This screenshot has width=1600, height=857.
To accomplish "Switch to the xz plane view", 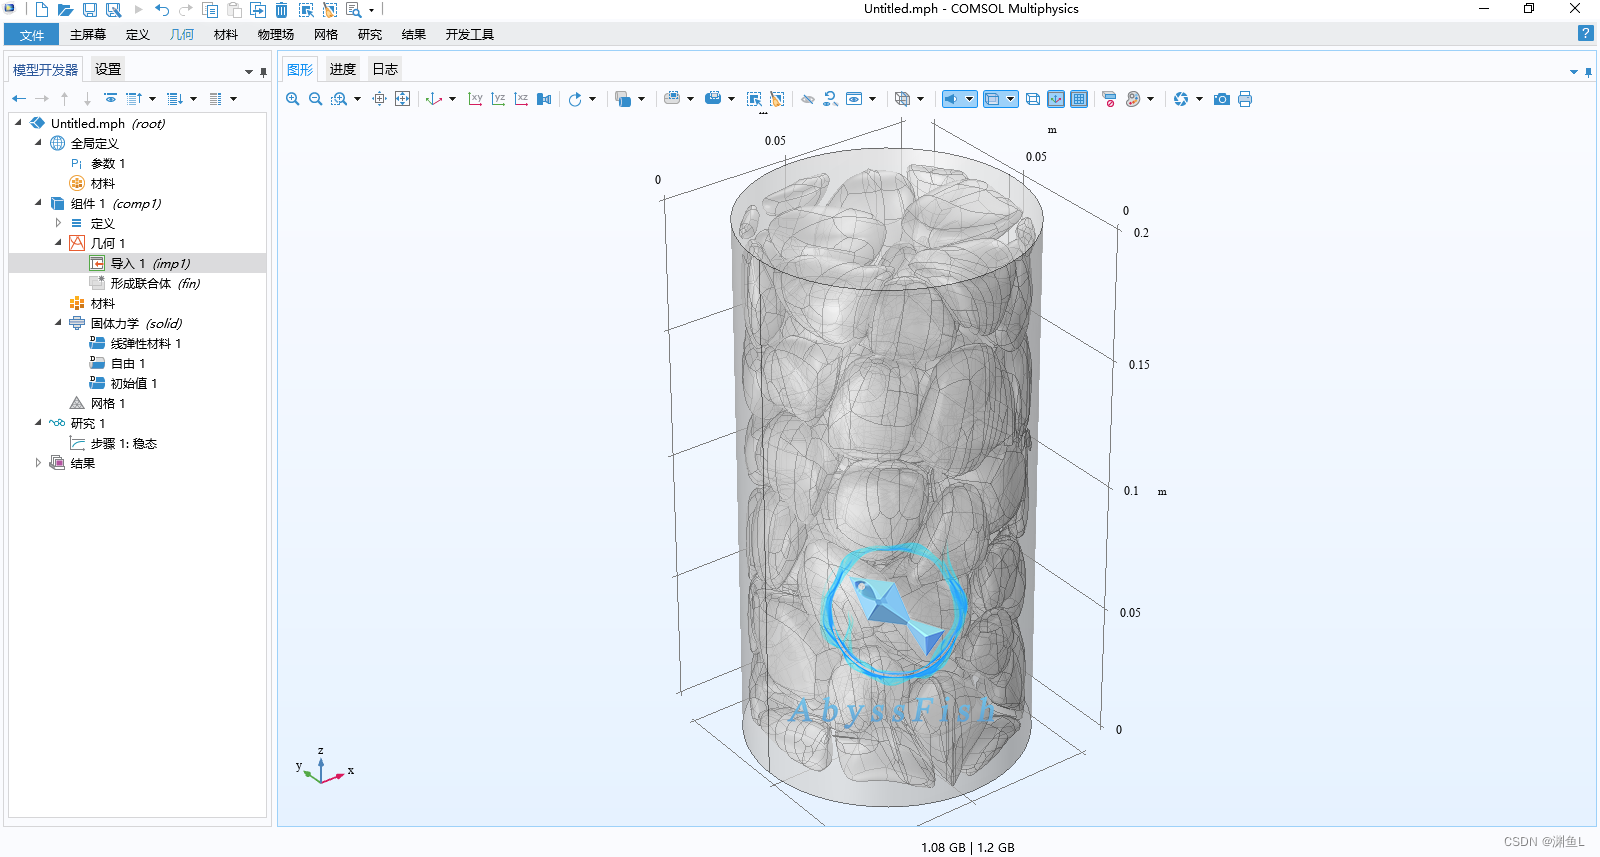I will point(521,99).
